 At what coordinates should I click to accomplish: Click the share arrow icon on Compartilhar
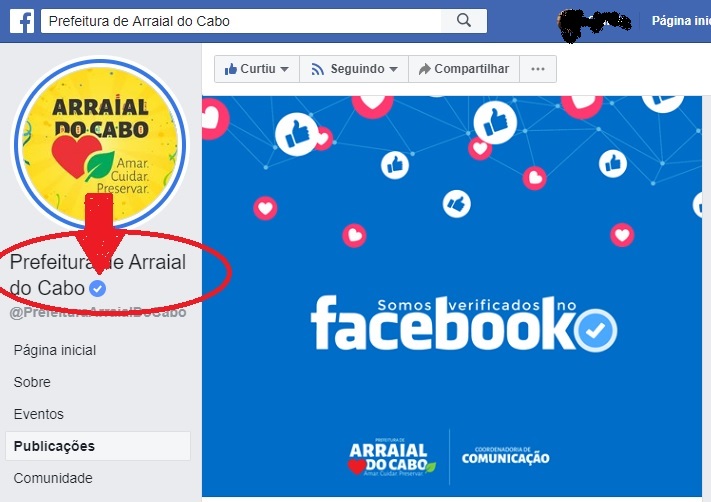coord(424,69)
